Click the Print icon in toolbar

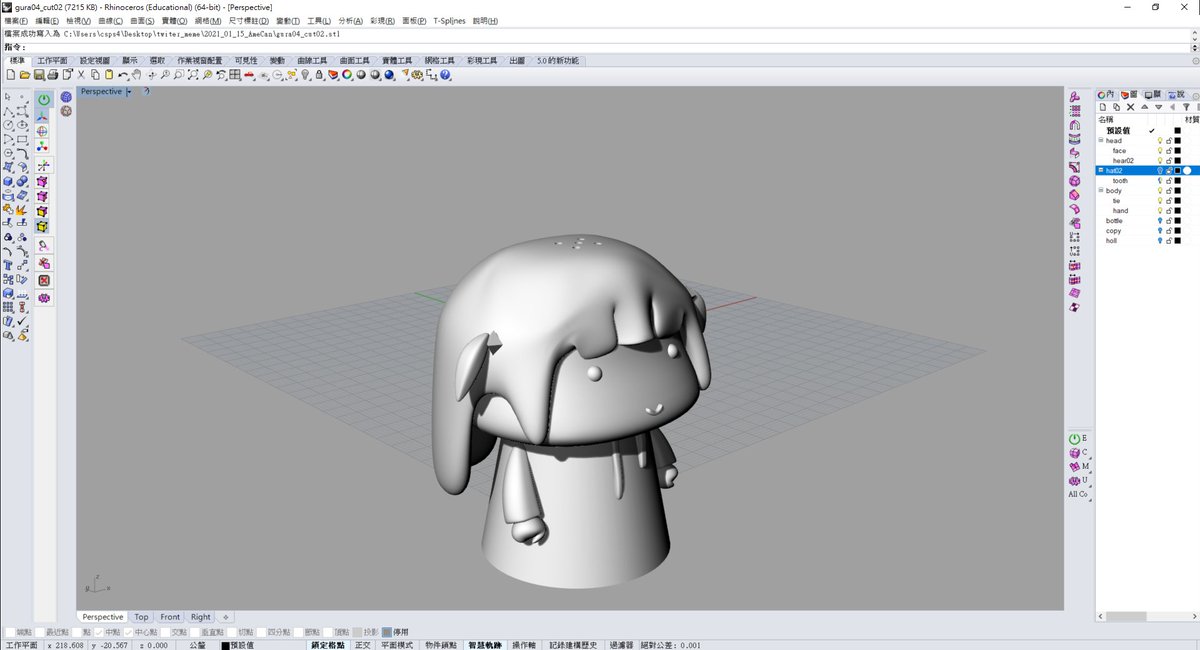52,75
